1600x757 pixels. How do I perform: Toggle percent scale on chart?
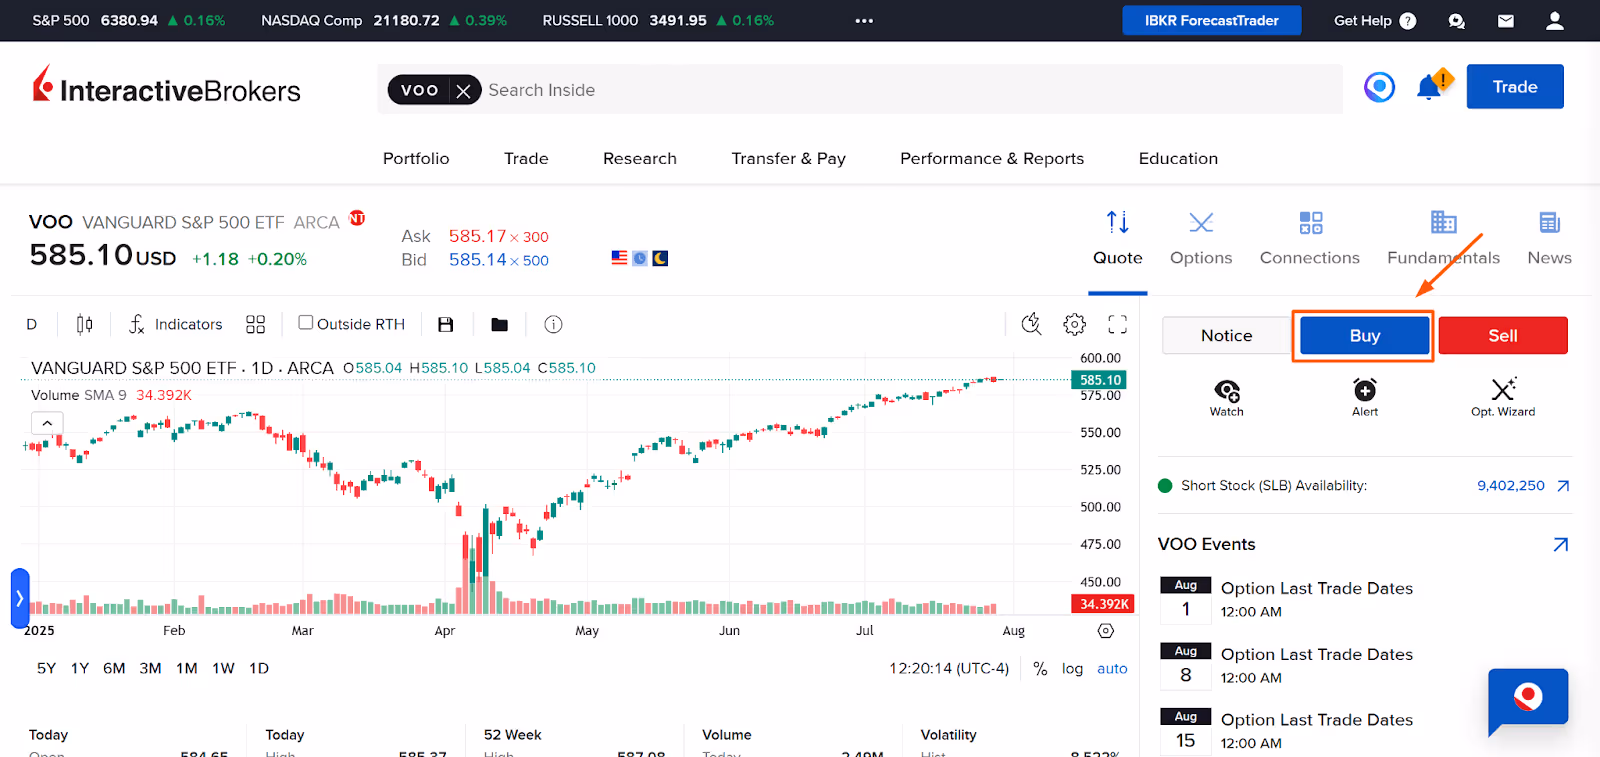point(1040,669)
